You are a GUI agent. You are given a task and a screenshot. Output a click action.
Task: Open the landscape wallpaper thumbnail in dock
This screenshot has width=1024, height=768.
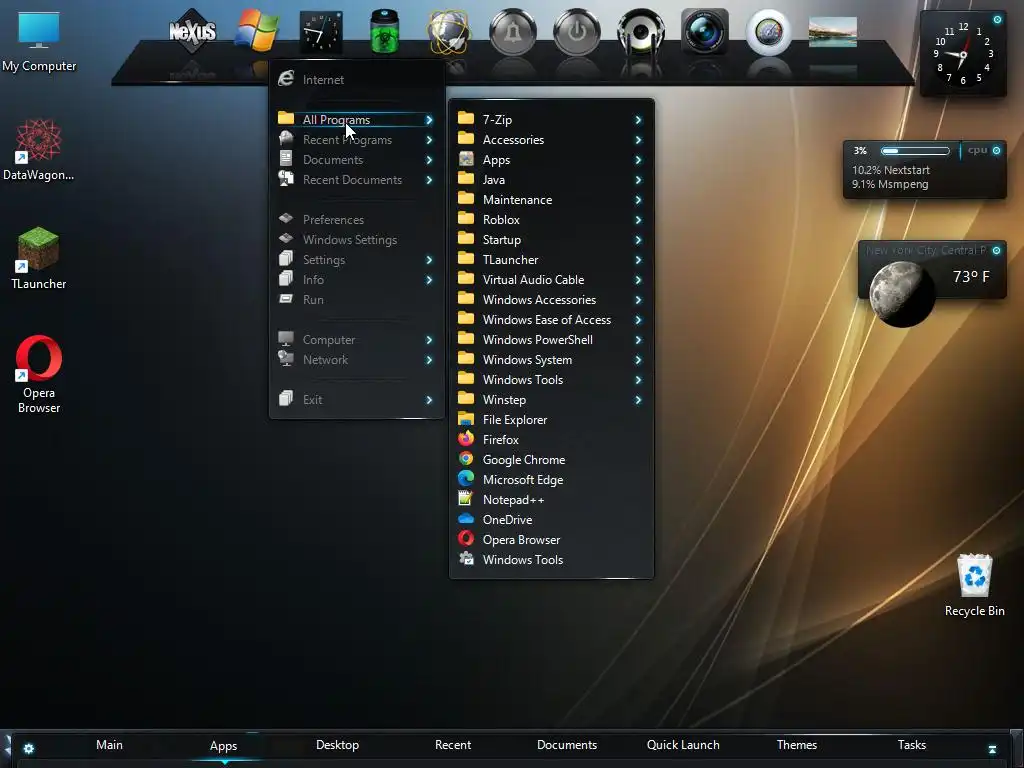coord(833,32)
